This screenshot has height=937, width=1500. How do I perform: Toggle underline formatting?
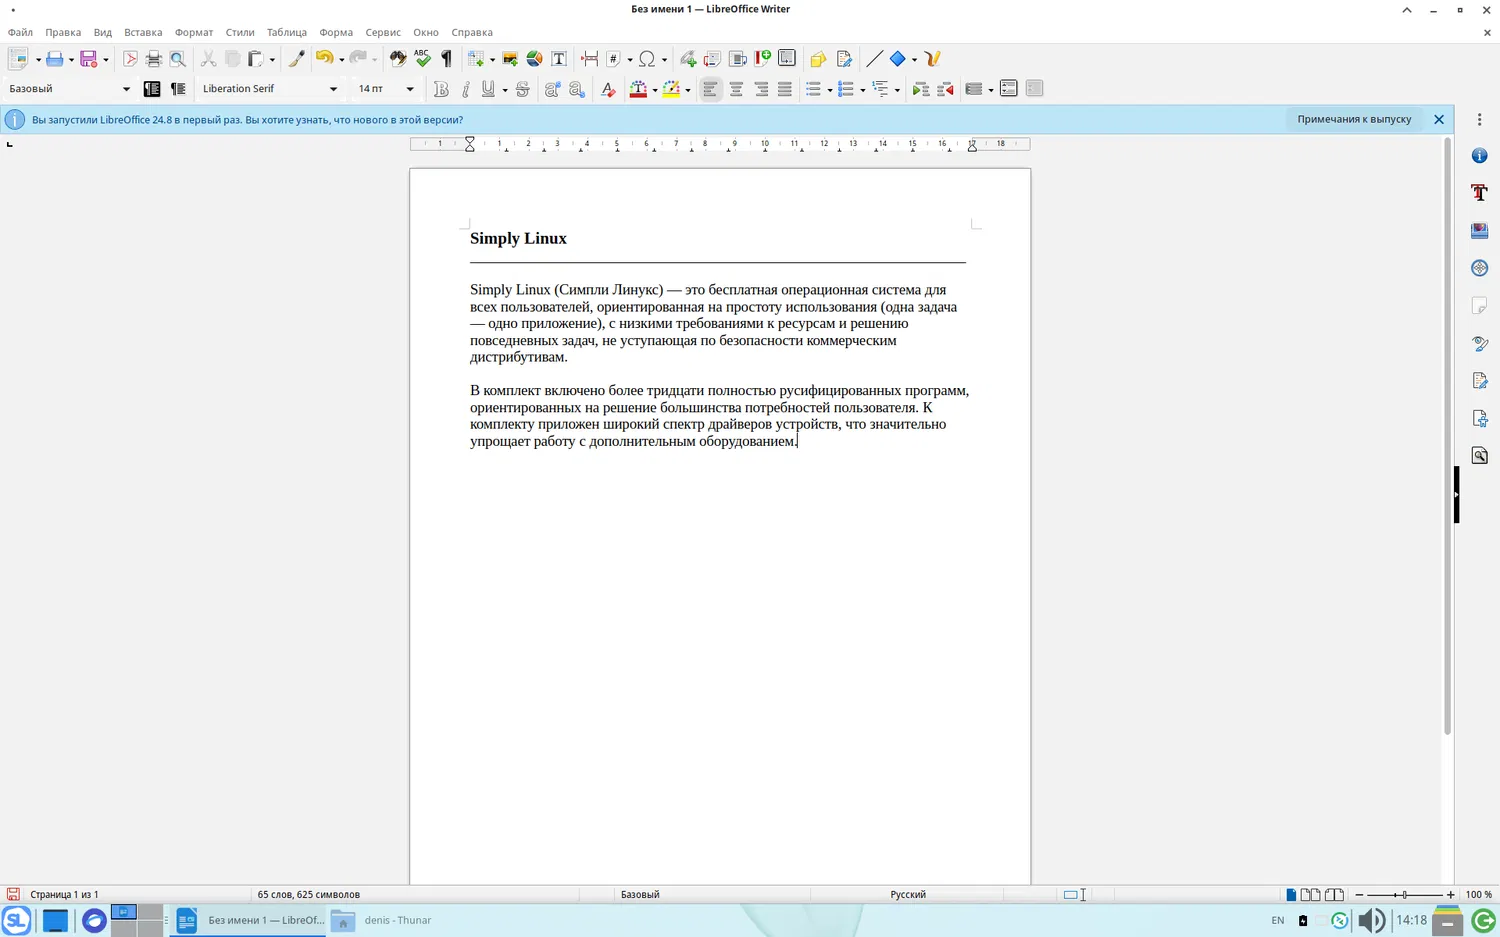pos(488,89)
